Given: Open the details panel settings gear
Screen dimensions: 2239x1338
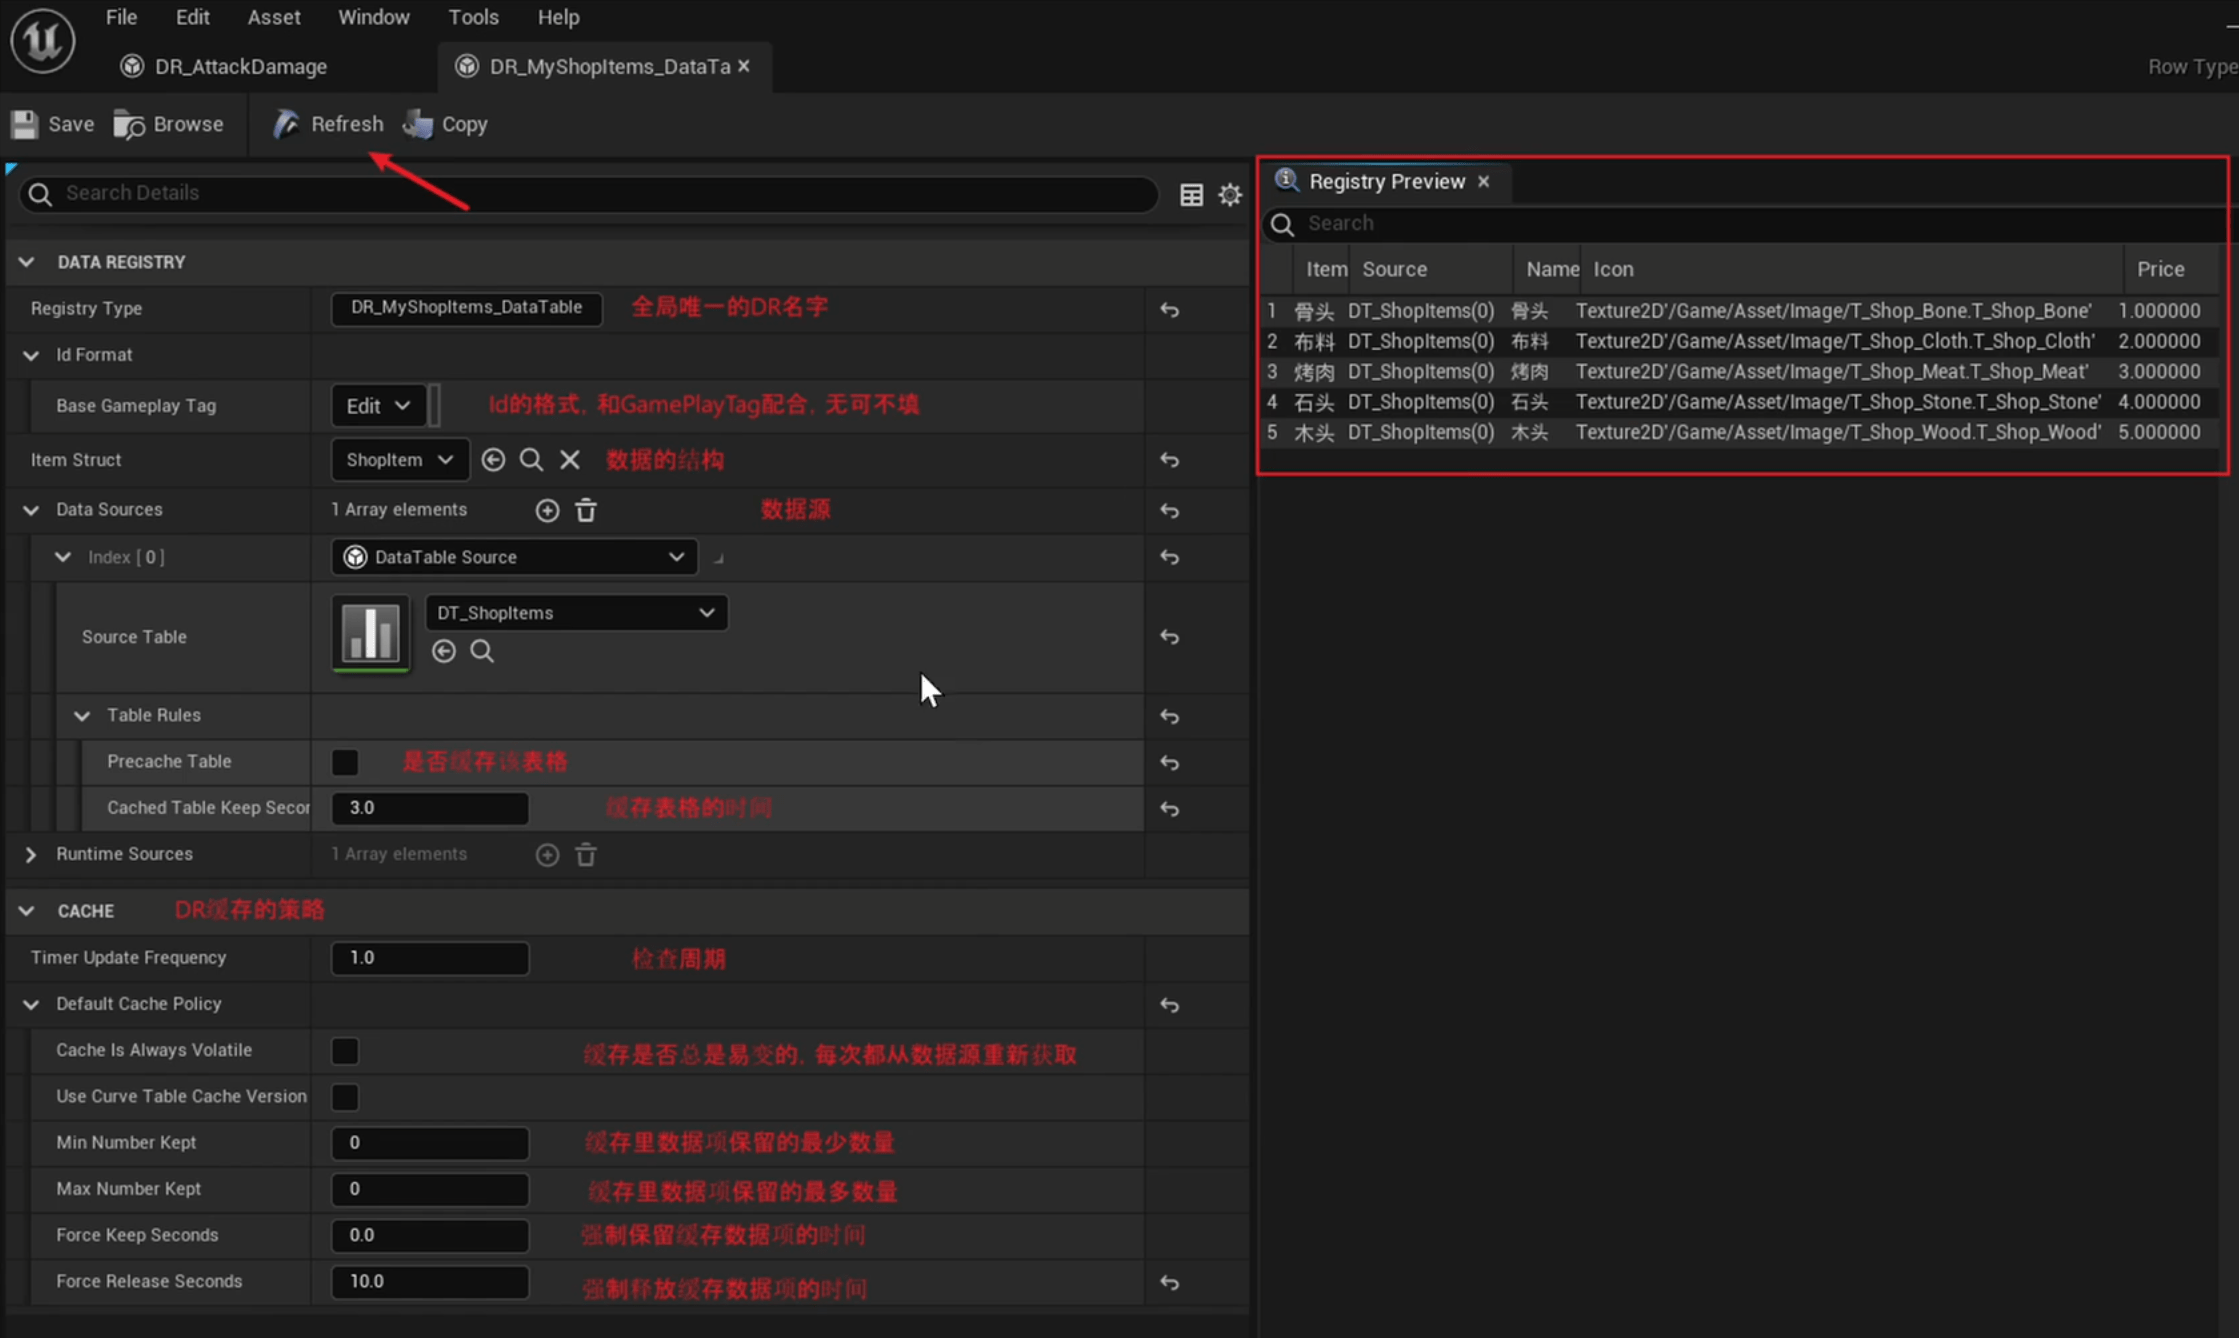Looking at the screenshot, I should (x=1230, y=194).
